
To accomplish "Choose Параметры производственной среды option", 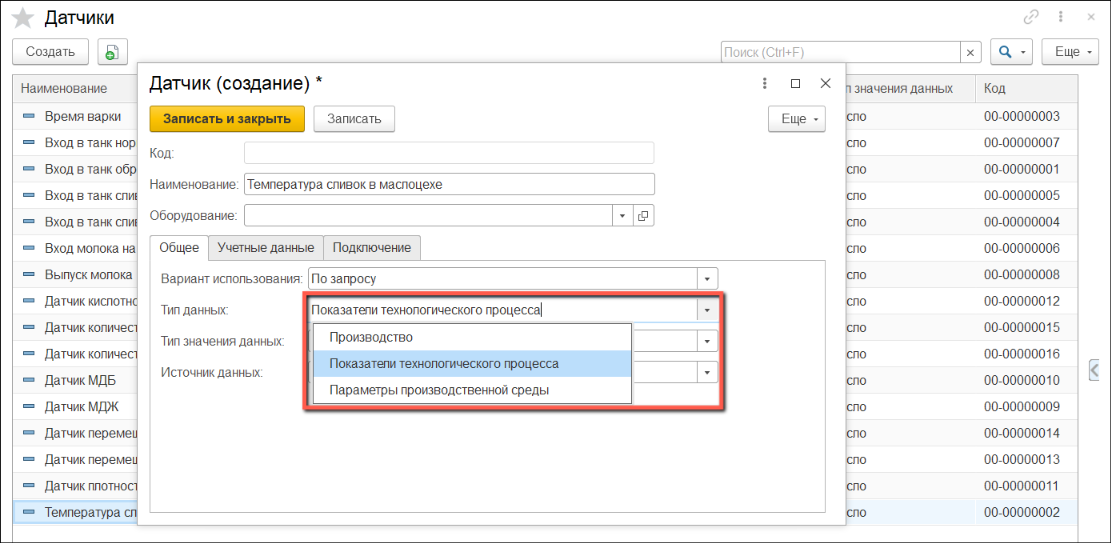I will [x=439, y=390].
